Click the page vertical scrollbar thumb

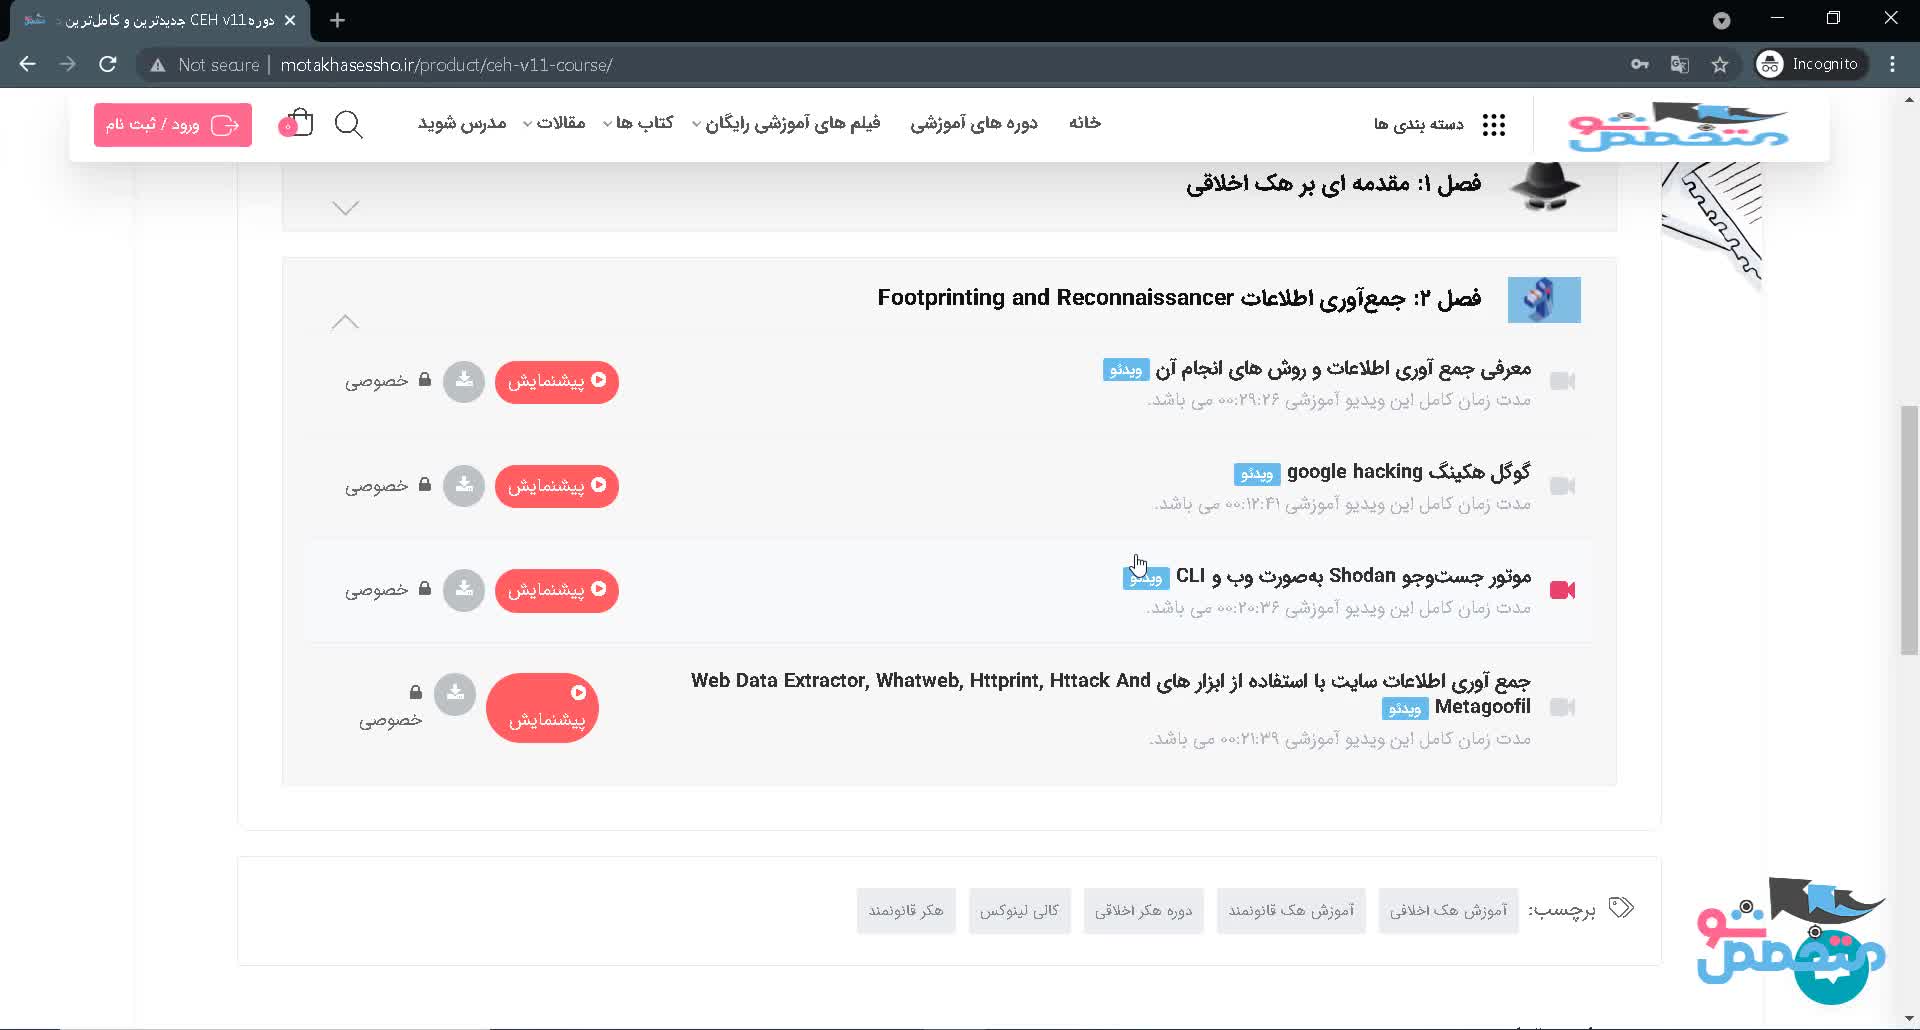[x=1909, y=530]
